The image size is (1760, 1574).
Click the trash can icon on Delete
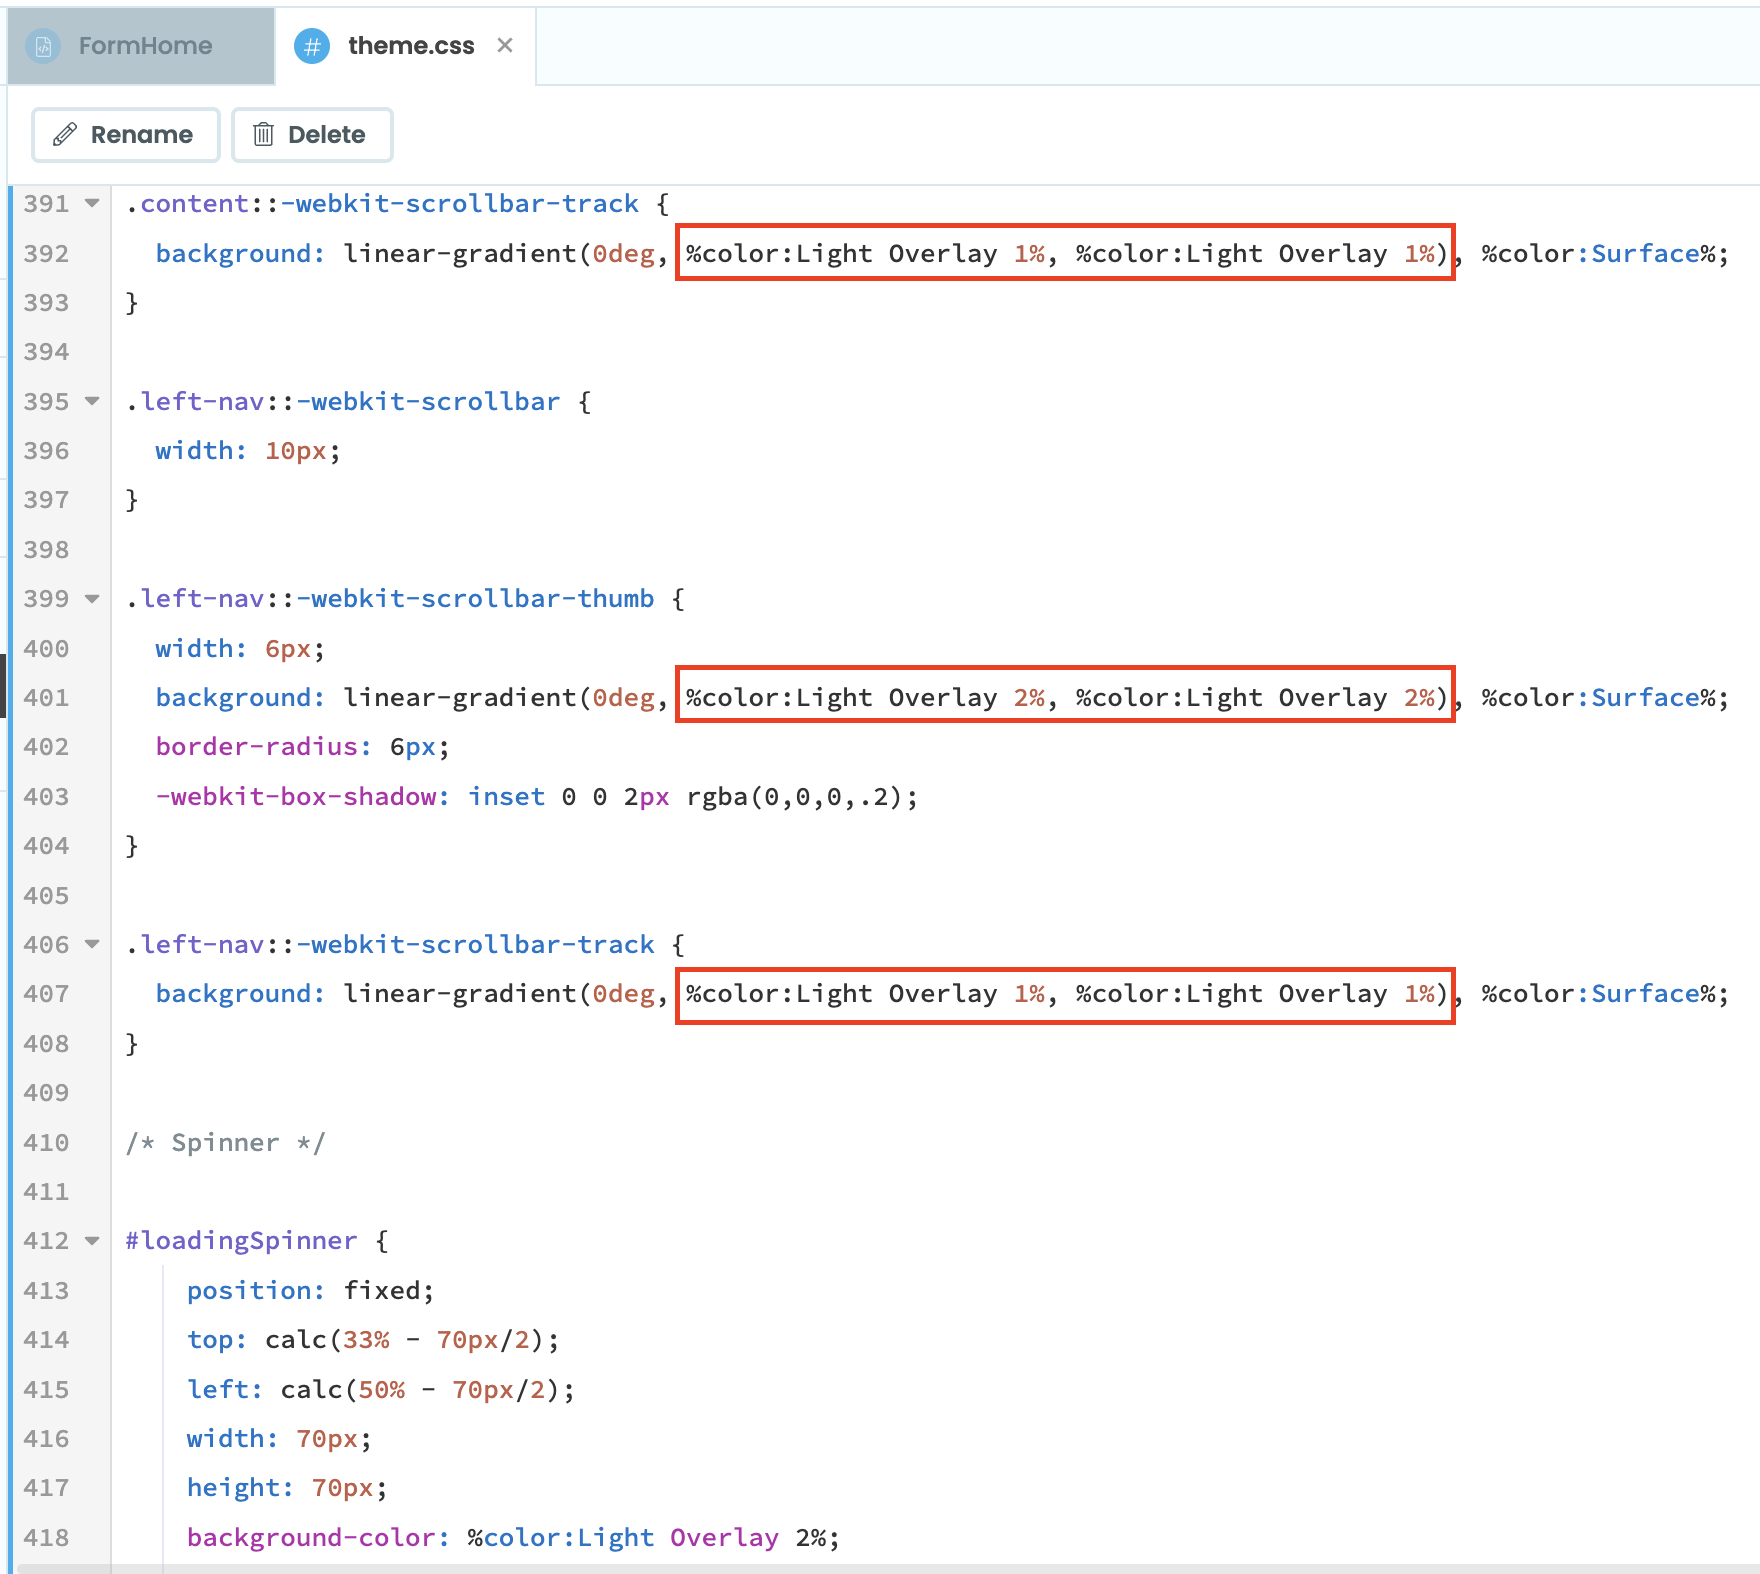pyautogui.click(x=263, y=135)
